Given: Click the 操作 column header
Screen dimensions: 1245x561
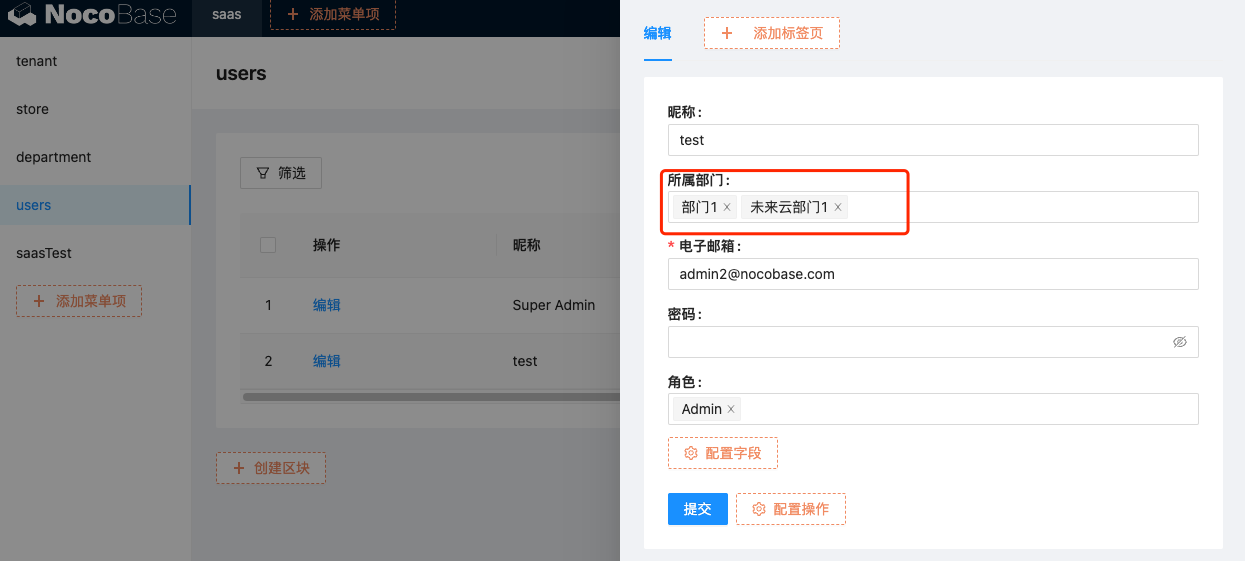Looking at the screenshot, I should pos(327,245).
